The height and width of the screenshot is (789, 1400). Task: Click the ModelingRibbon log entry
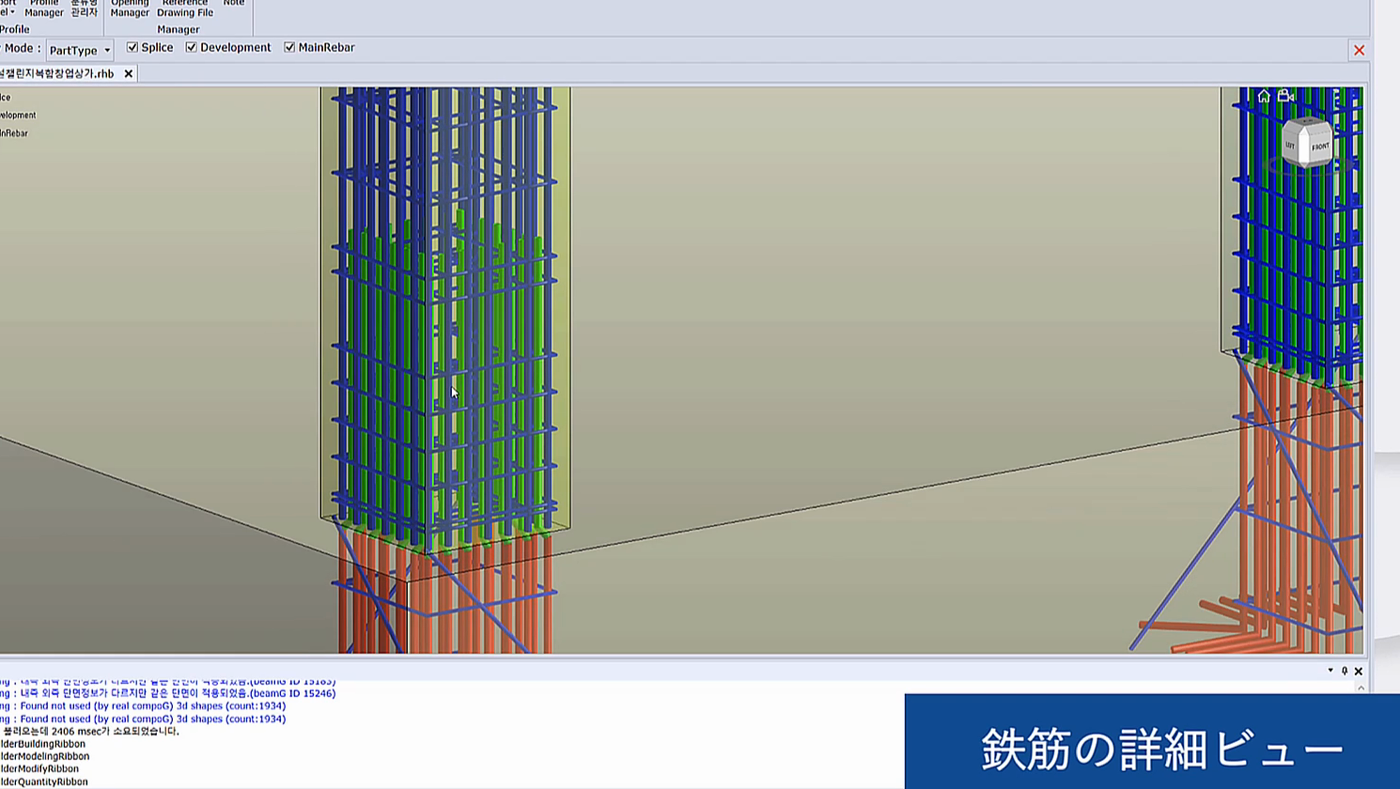(45, 757)
